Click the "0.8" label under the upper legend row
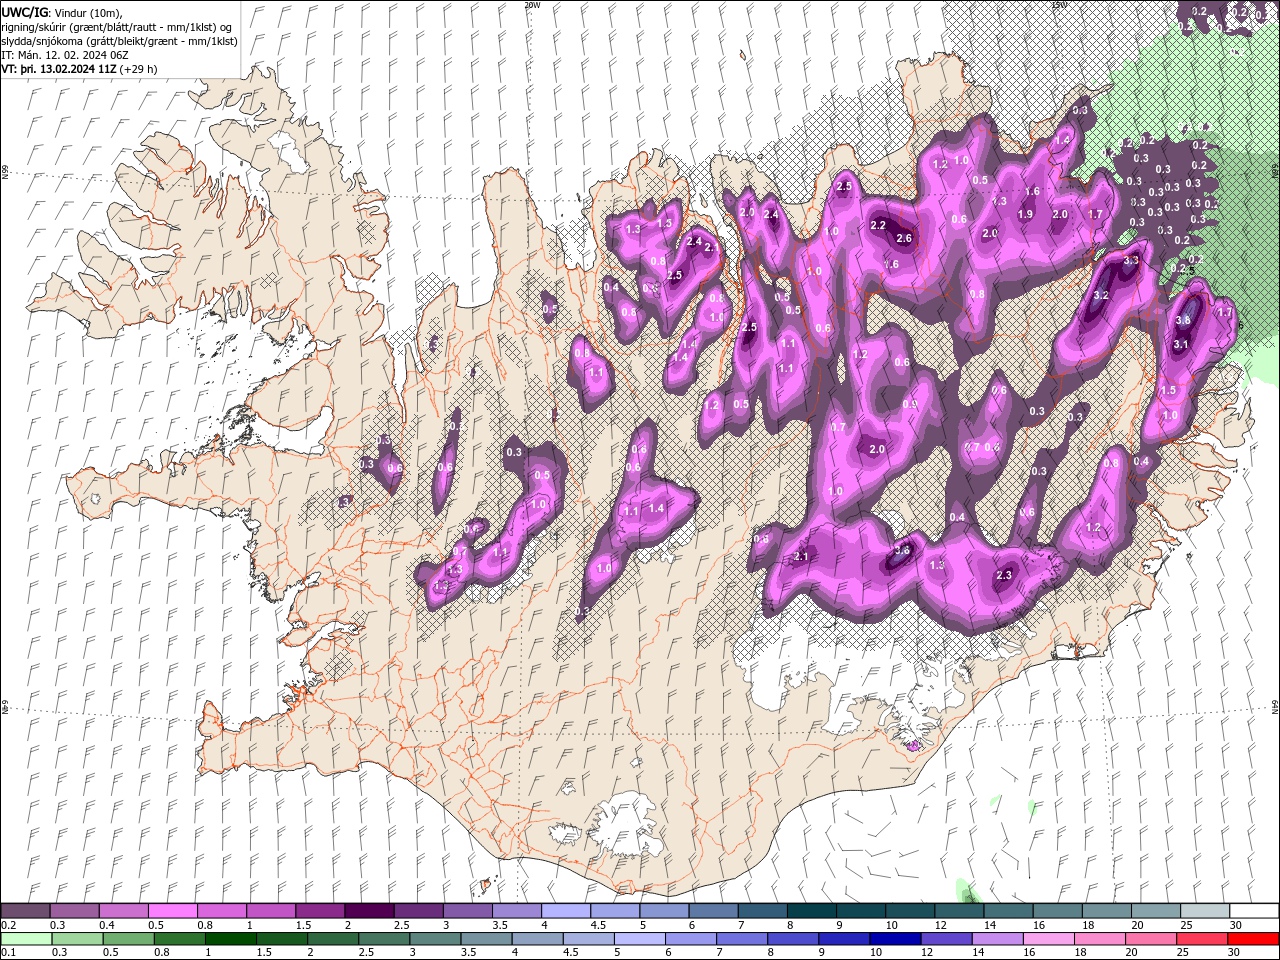Viewport: 1280px width, 960px height. (x=203, y=925)
